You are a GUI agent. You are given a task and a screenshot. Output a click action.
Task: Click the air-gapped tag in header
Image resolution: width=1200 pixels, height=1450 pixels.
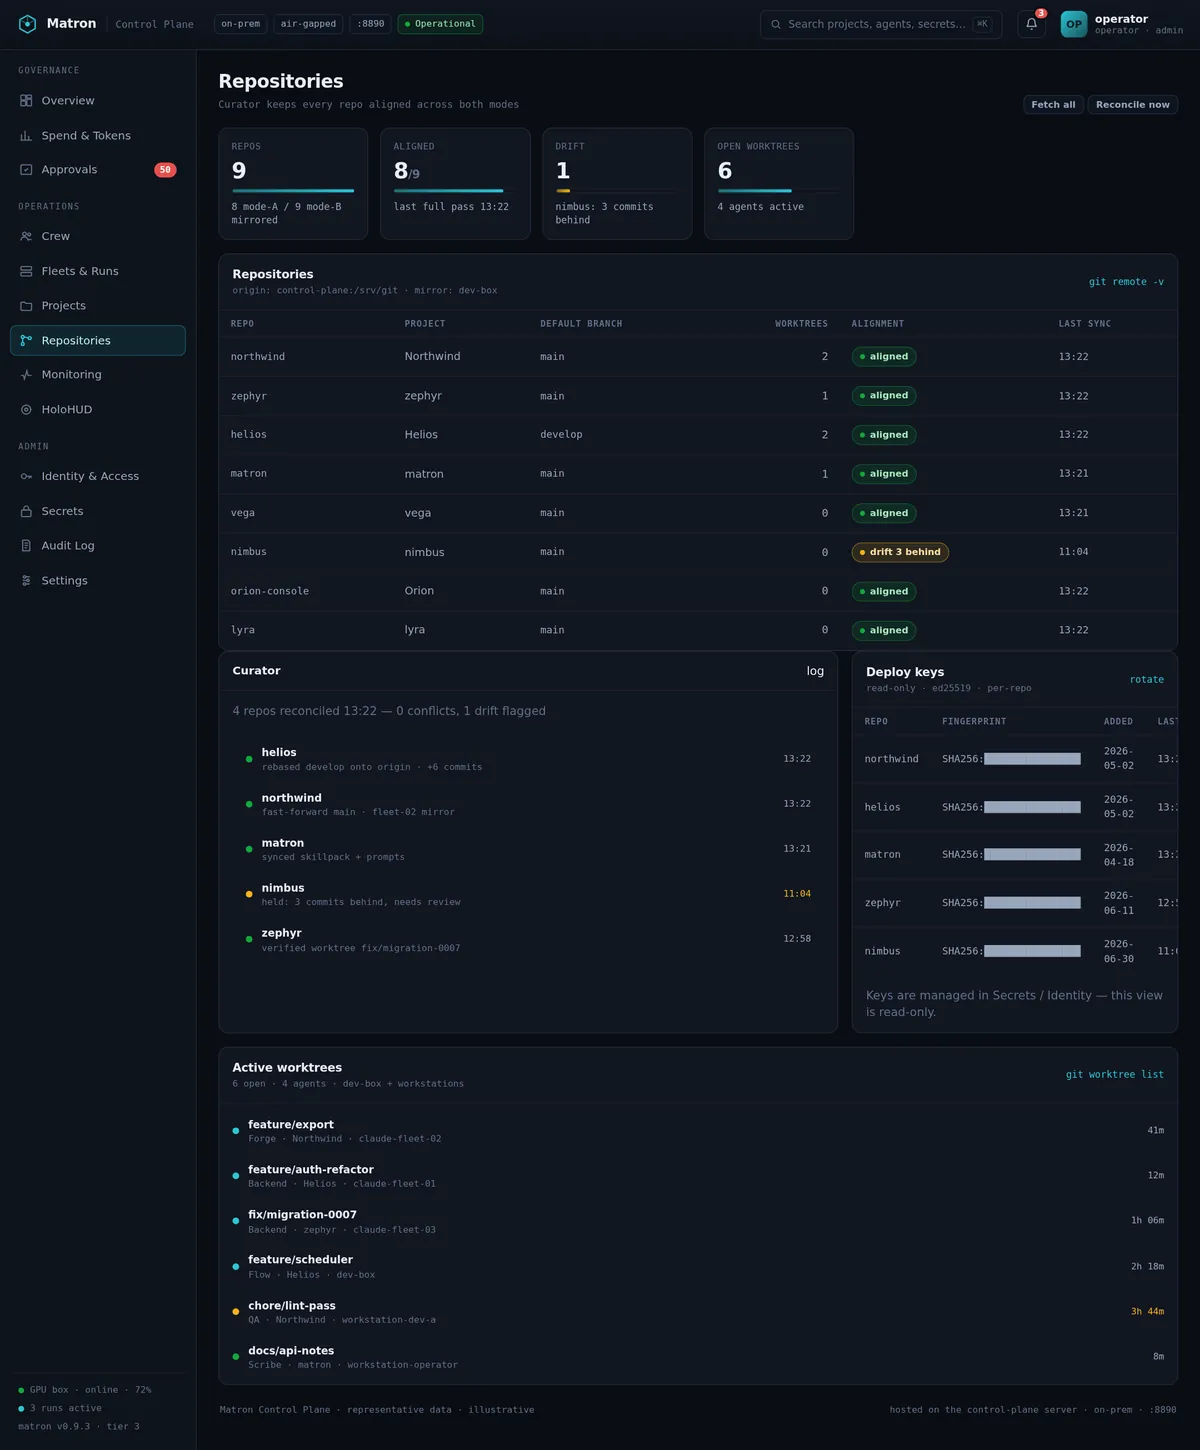click(308, 24)
